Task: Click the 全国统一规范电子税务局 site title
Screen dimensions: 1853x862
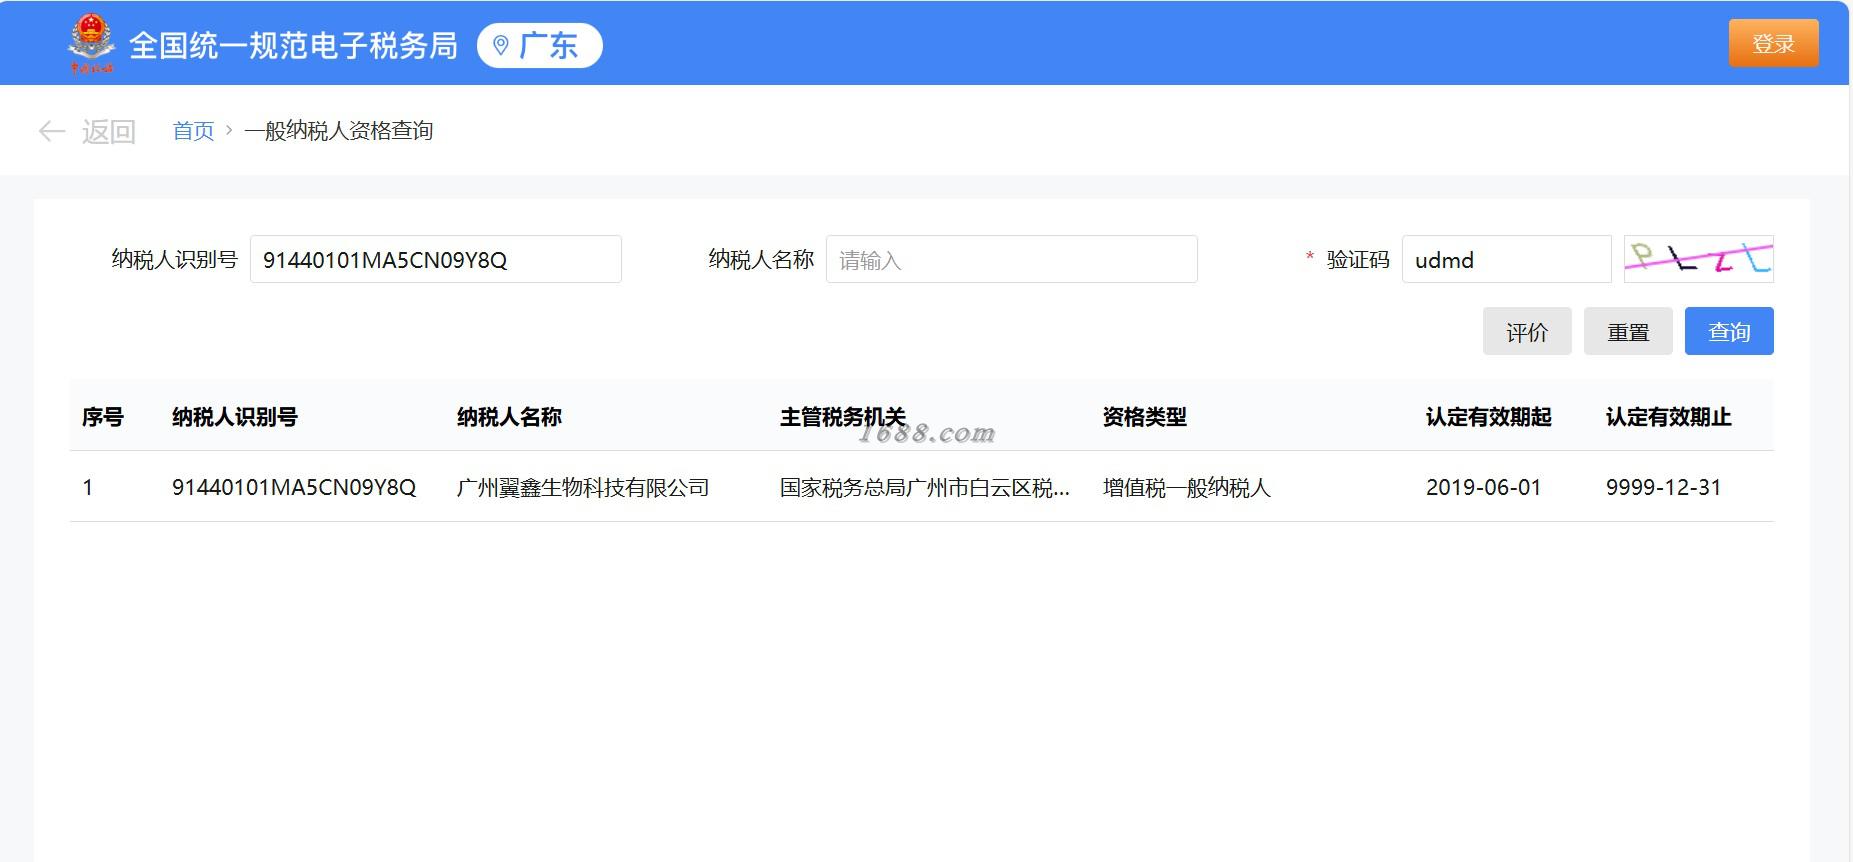Action: tap(293, 46)
